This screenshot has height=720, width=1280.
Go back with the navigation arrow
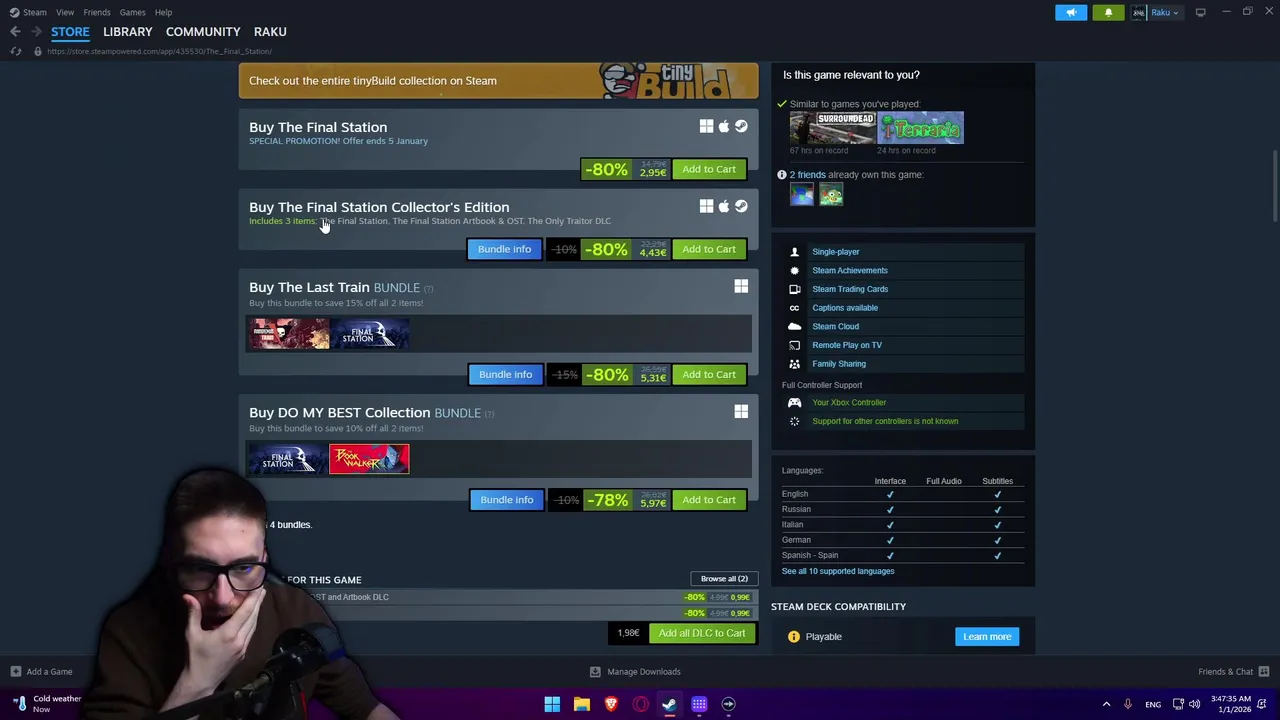[15, 32]
